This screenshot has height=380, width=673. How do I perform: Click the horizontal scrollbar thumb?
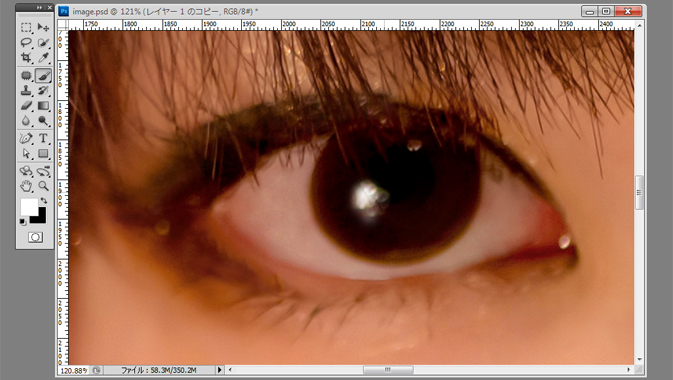point(388,370)
